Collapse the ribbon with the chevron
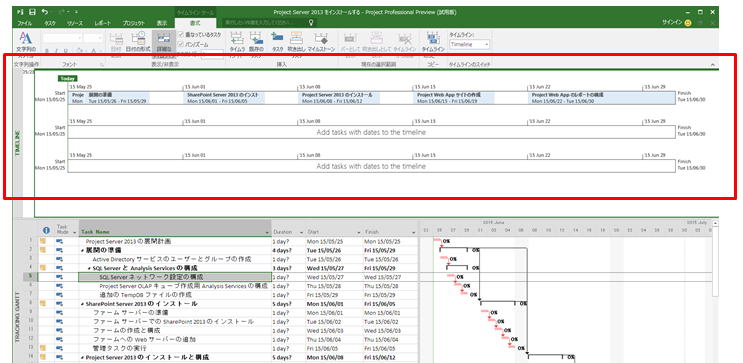Viewport: 743px width, 363px height. [x=713, y=64]
